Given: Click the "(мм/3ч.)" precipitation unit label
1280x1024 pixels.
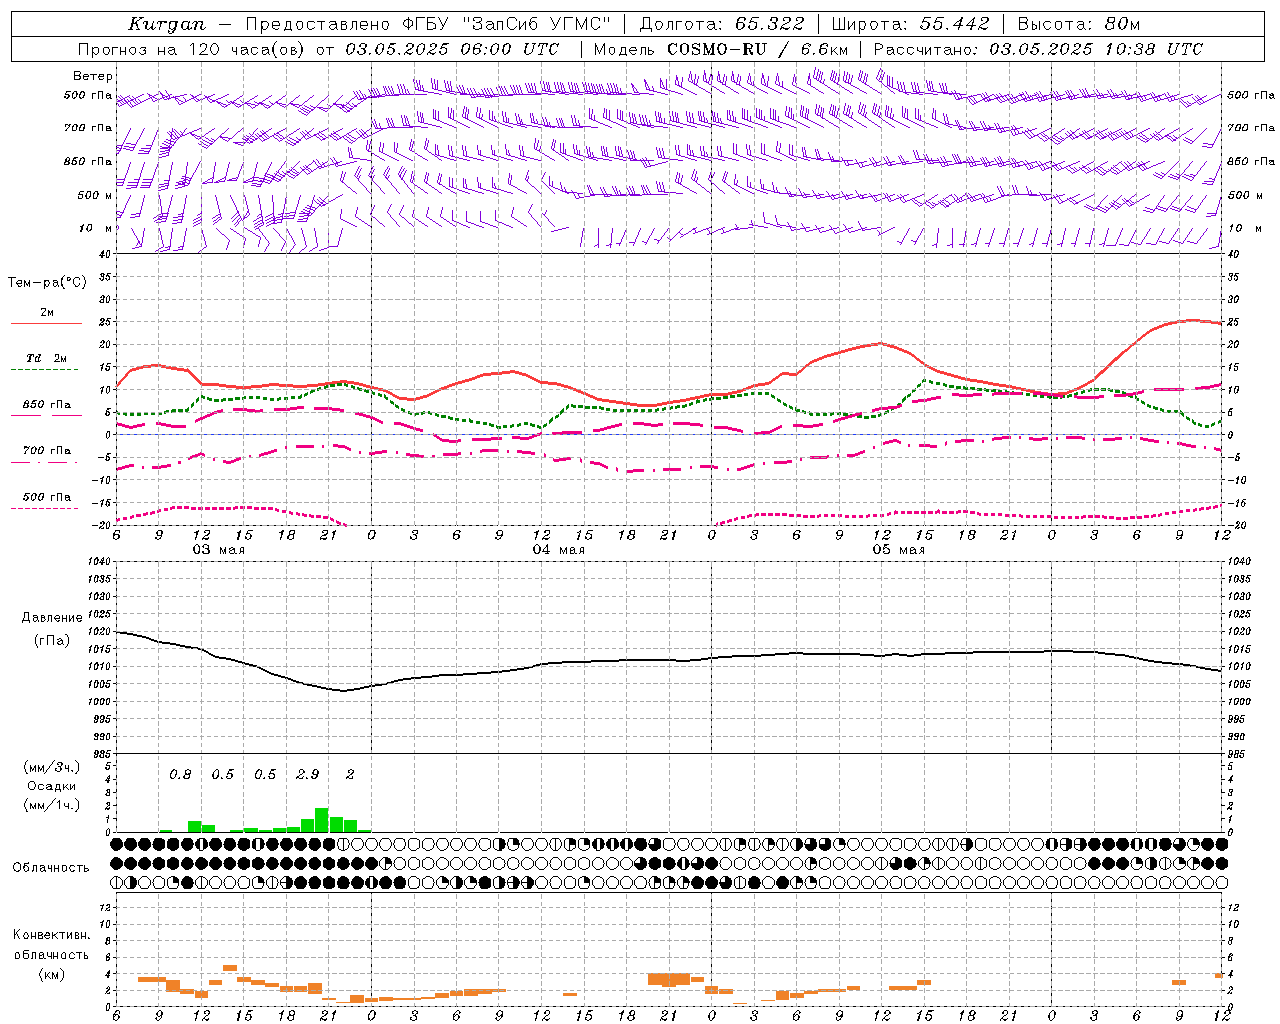Looking at the screenshot, I should coord(51,767).
